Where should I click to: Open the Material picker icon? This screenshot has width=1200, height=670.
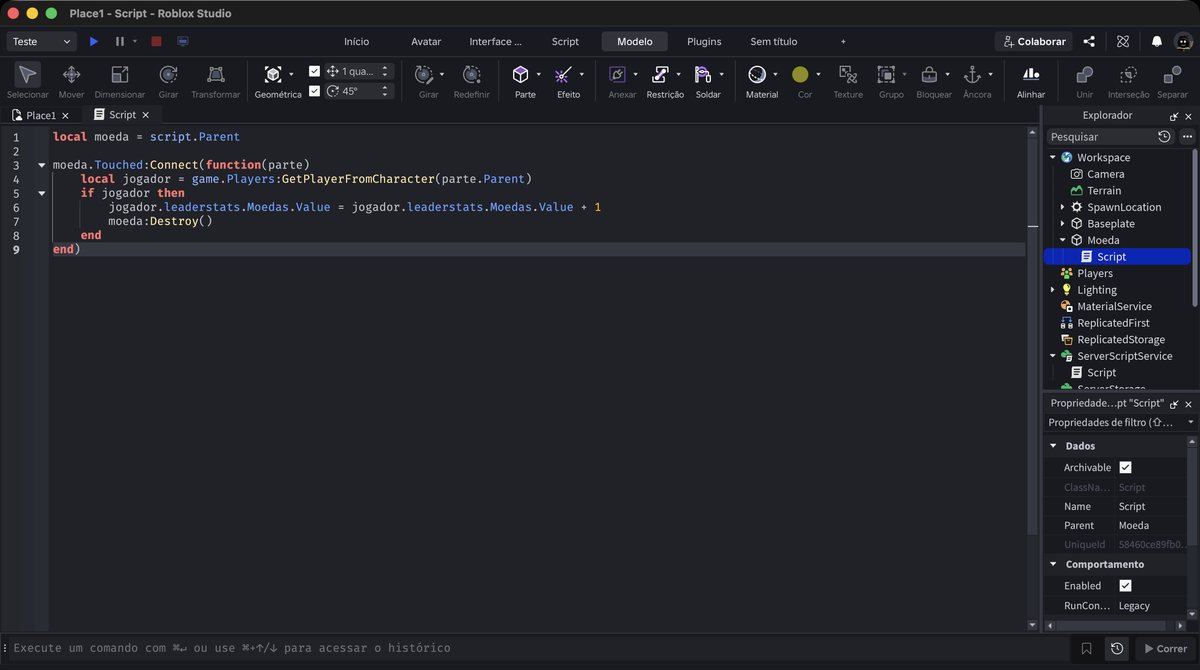[x=757, y=75]
